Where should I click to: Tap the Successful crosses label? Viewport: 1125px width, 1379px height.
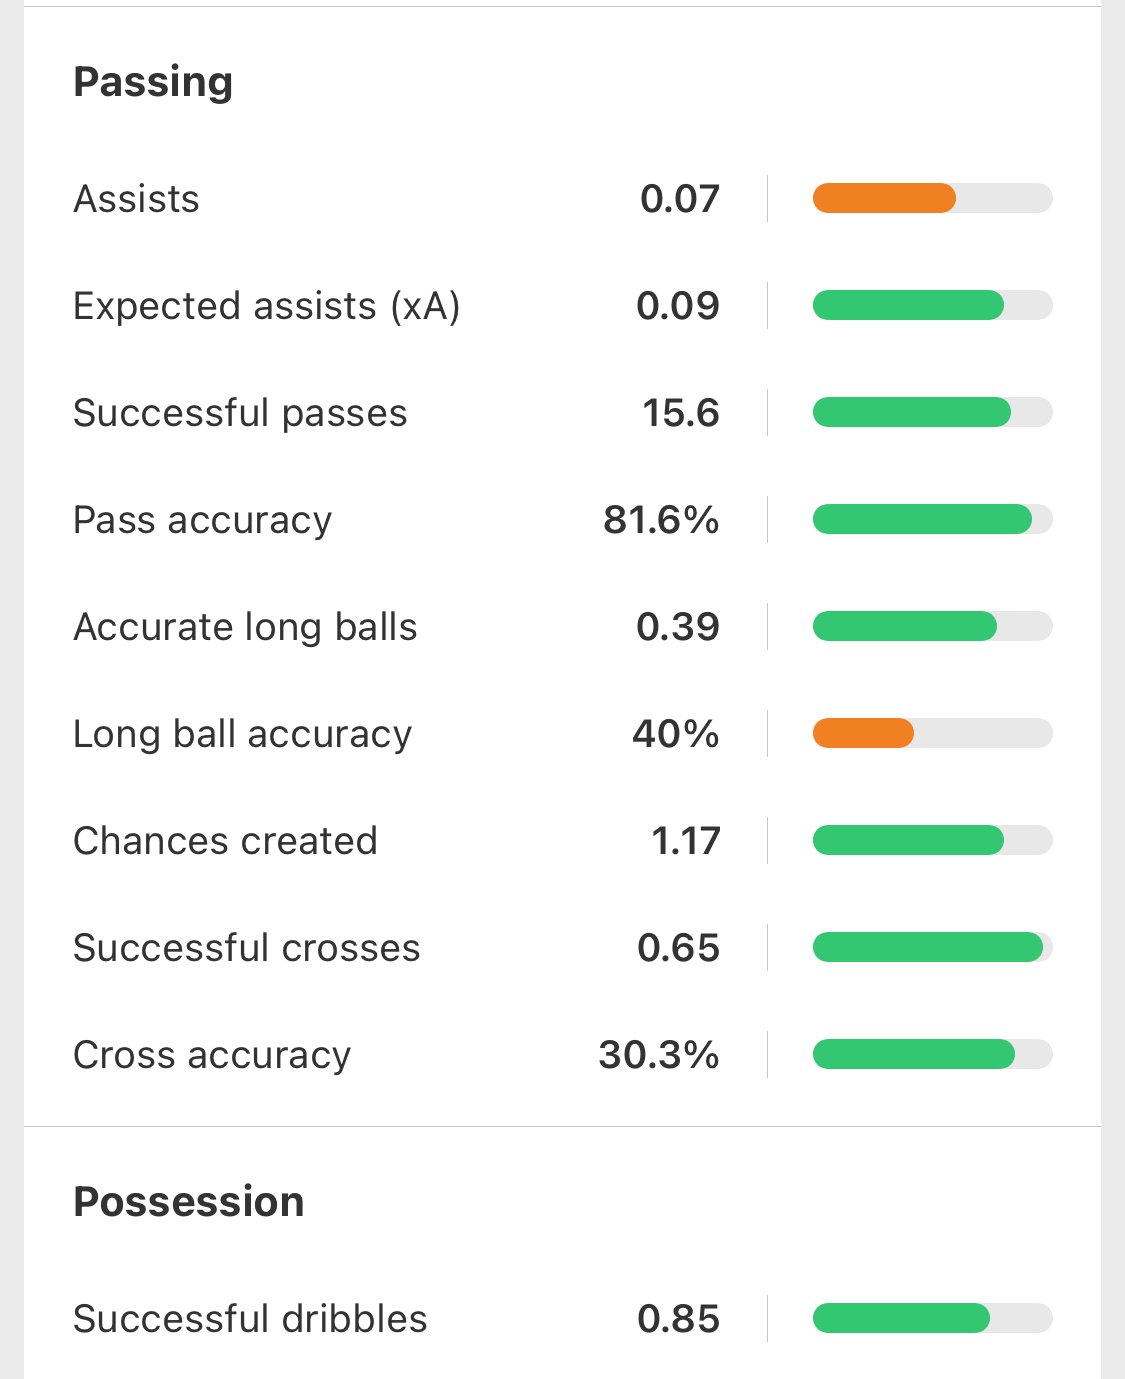click(x=247, y=948)
